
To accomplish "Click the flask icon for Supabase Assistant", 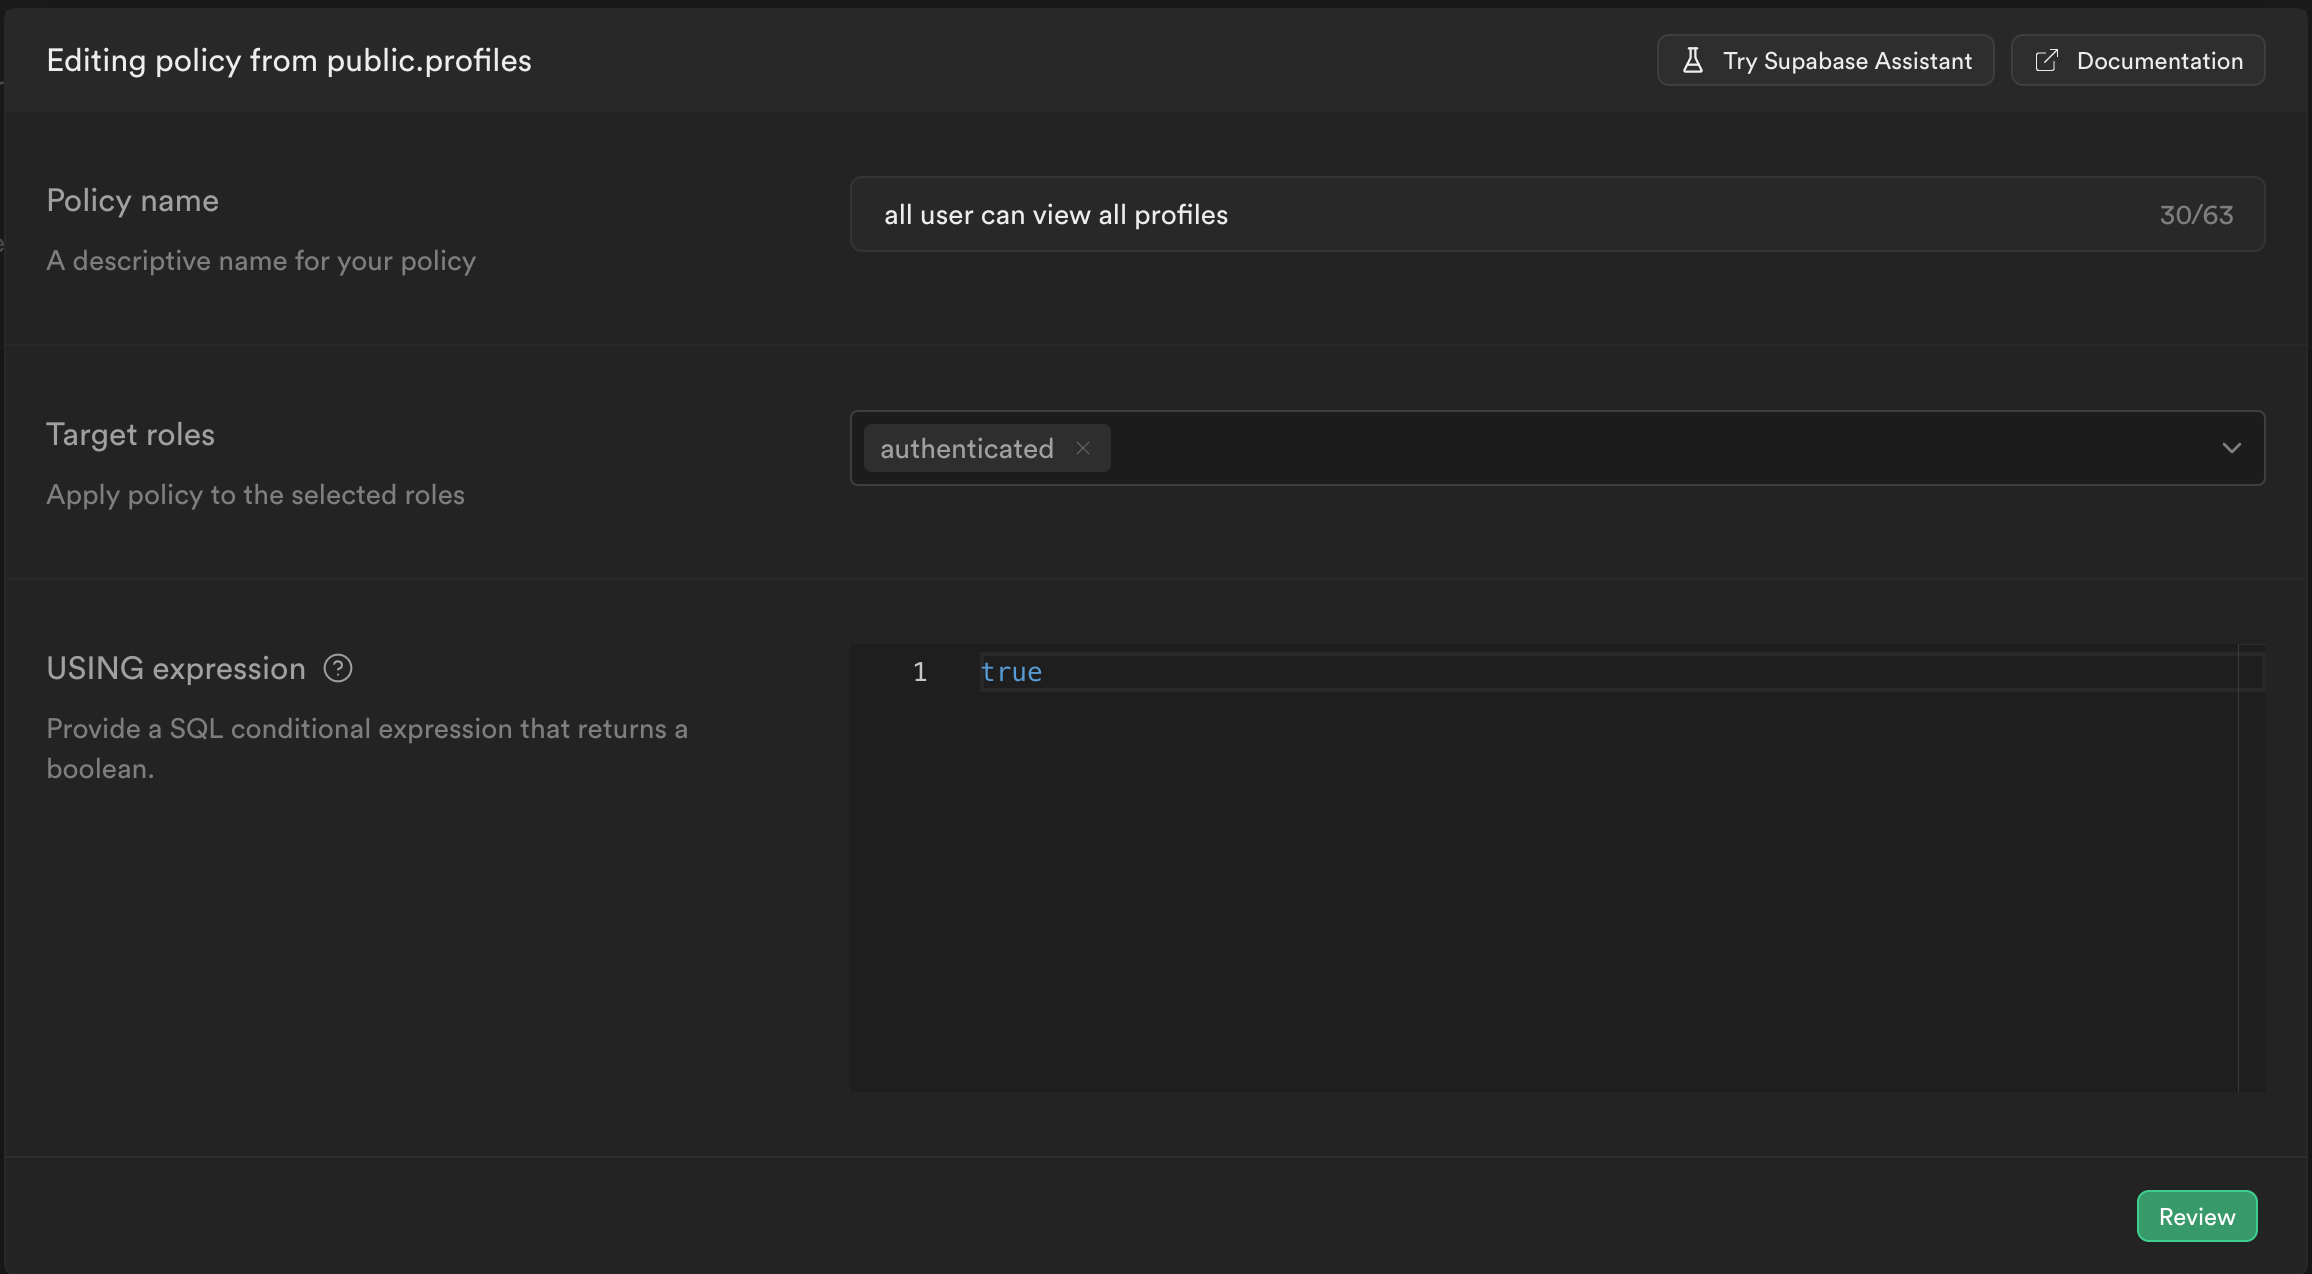I will 1692,61.
